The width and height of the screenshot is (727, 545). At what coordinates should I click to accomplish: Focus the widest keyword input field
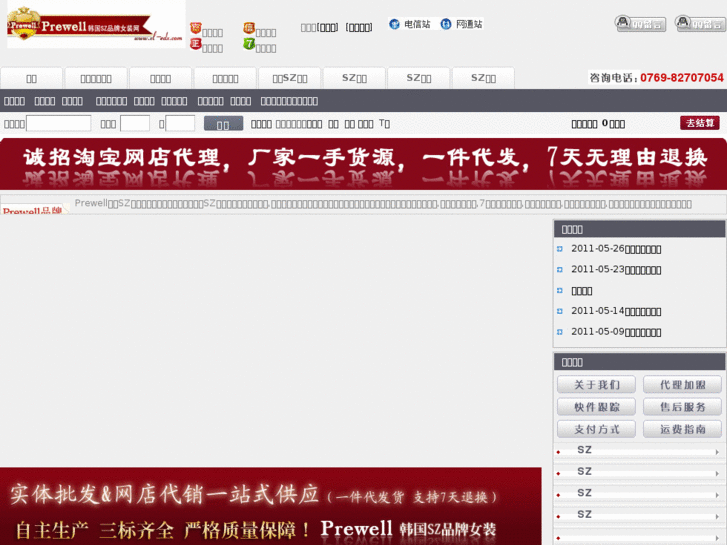58,123
